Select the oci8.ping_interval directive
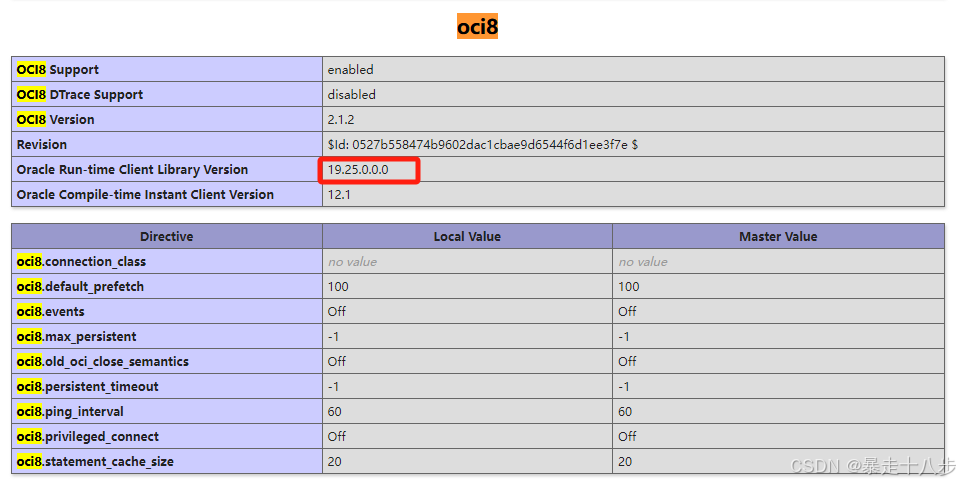Viewport: 960px width, 484px height. pyautogui.click(x=70, y=412)
